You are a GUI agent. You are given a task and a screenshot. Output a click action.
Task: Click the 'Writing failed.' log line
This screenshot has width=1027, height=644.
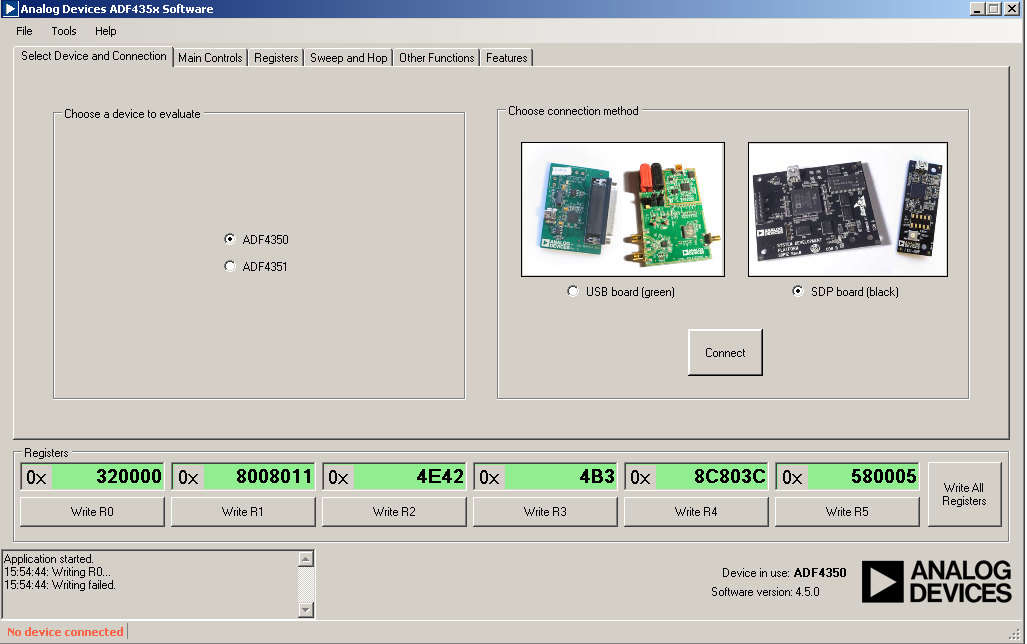pos(60,585)
